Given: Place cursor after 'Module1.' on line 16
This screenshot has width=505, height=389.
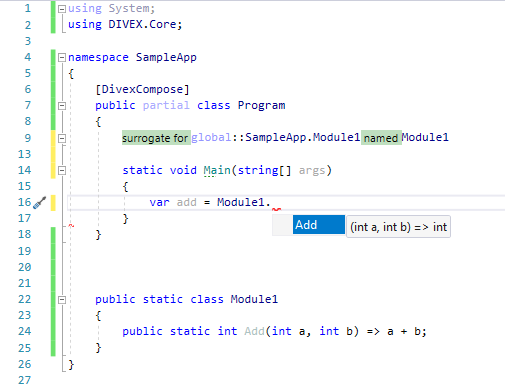Looking at the screenshot, I should click(271, 202).
